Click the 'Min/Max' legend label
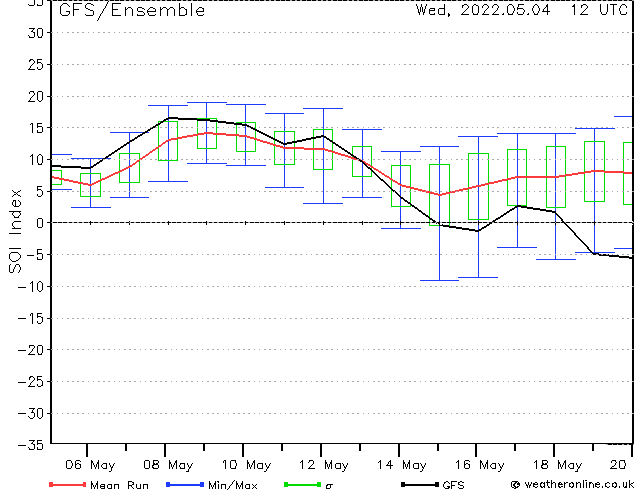The image size is (634, 490). click(232, 485)
